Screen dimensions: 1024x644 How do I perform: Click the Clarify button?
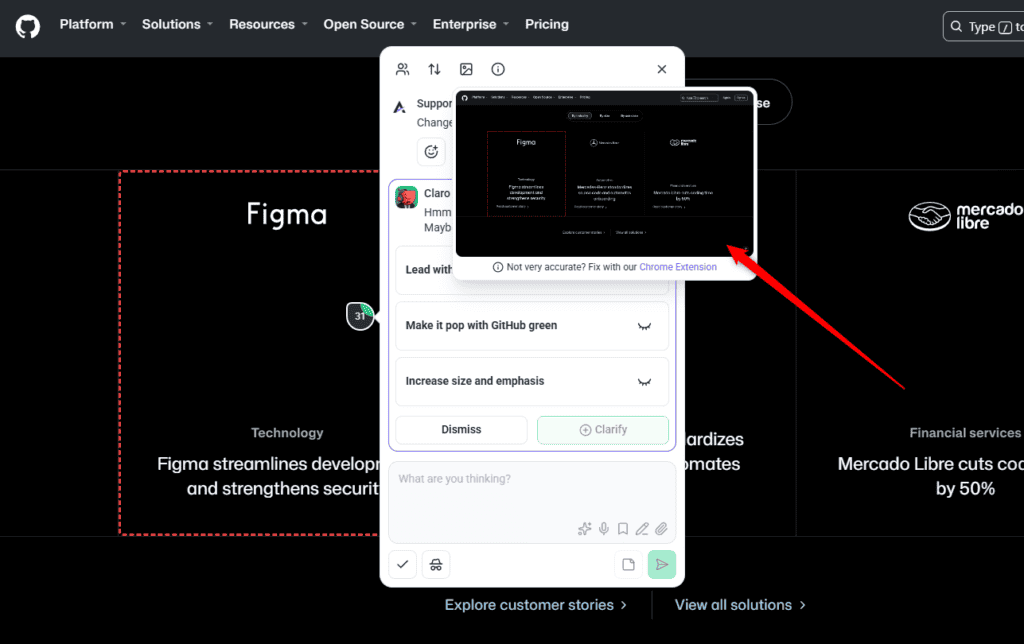coord(603,430)
